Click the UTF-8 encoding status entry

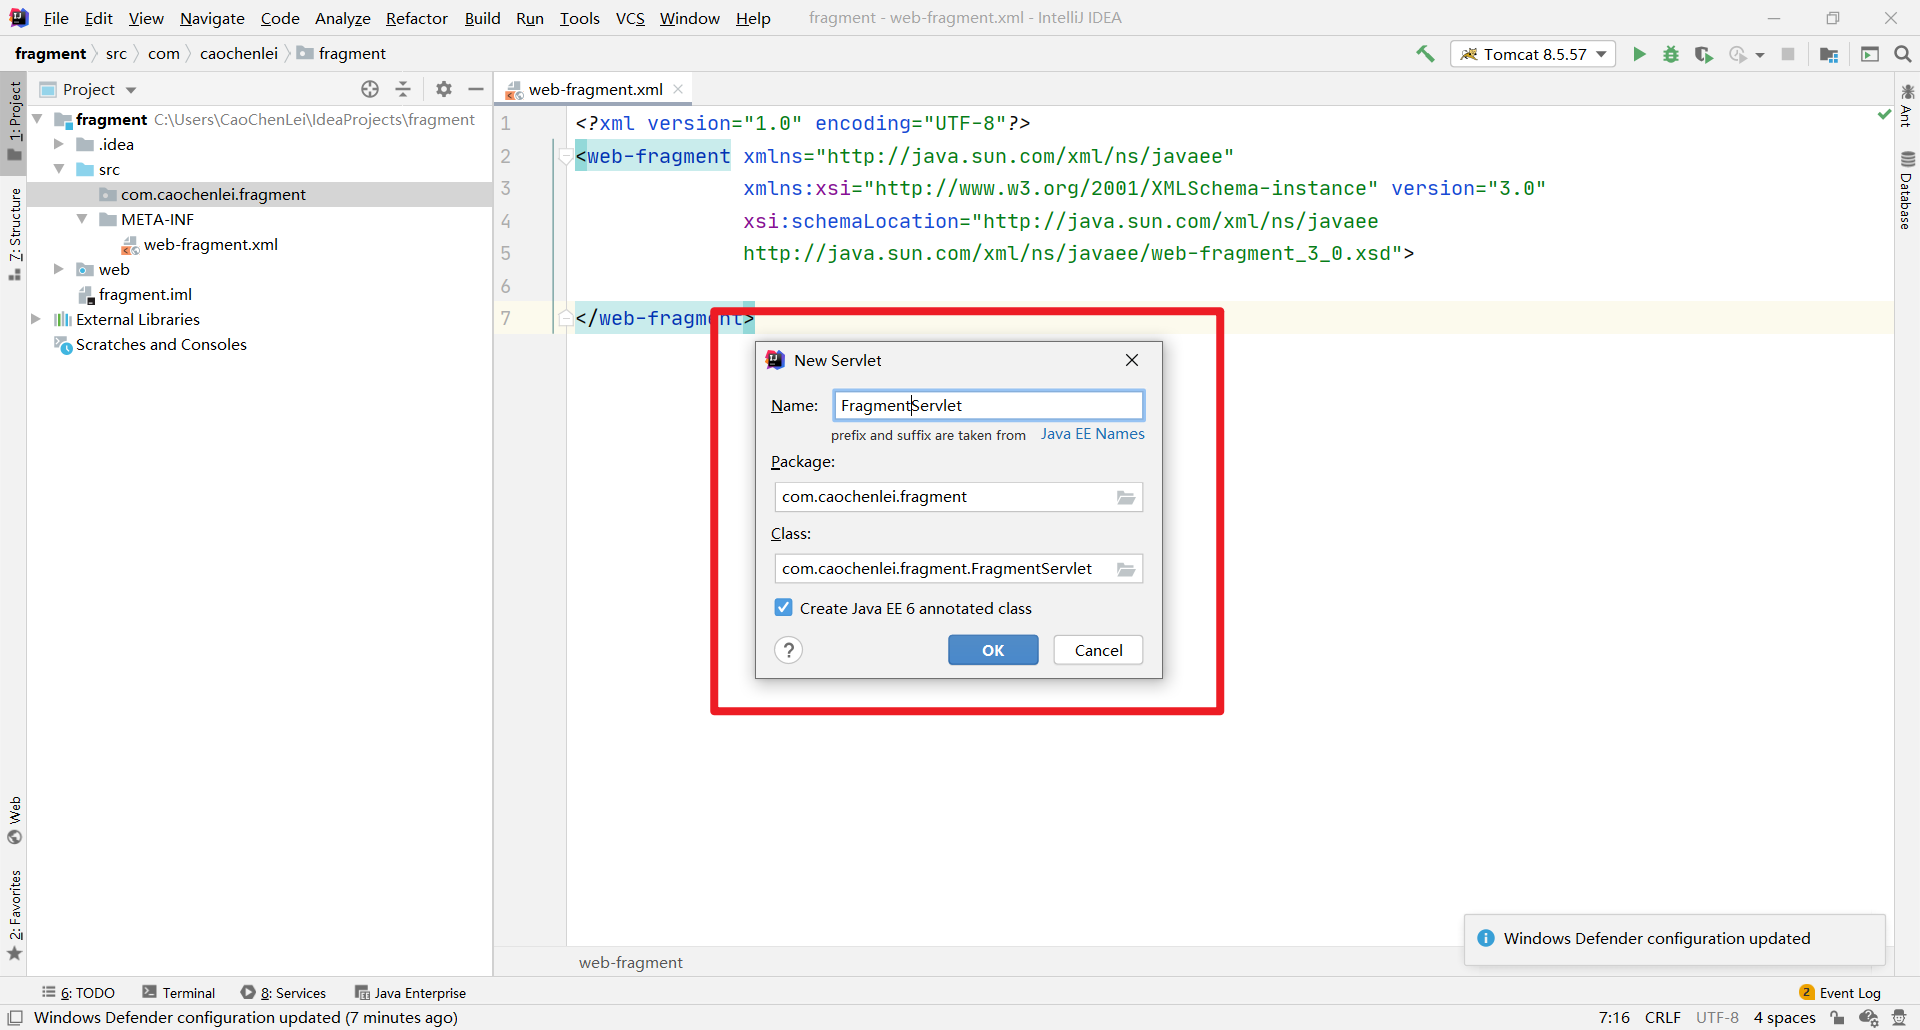(1717, 1017)
